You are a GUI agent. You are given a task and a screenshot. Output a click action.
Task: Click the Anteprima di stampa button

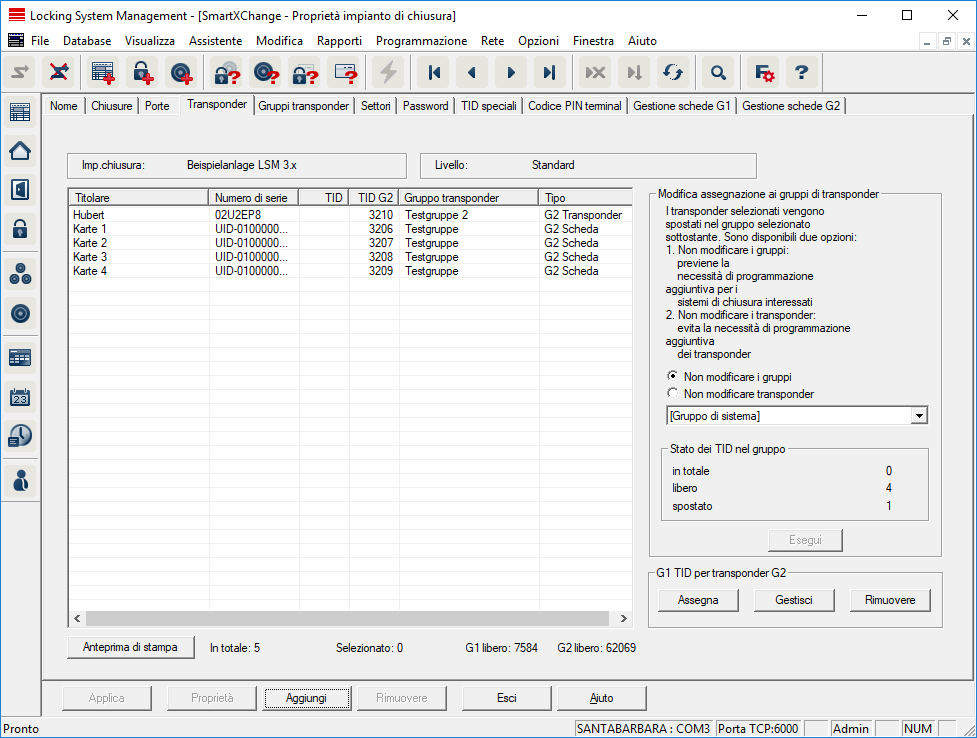[x=131, y=648]
